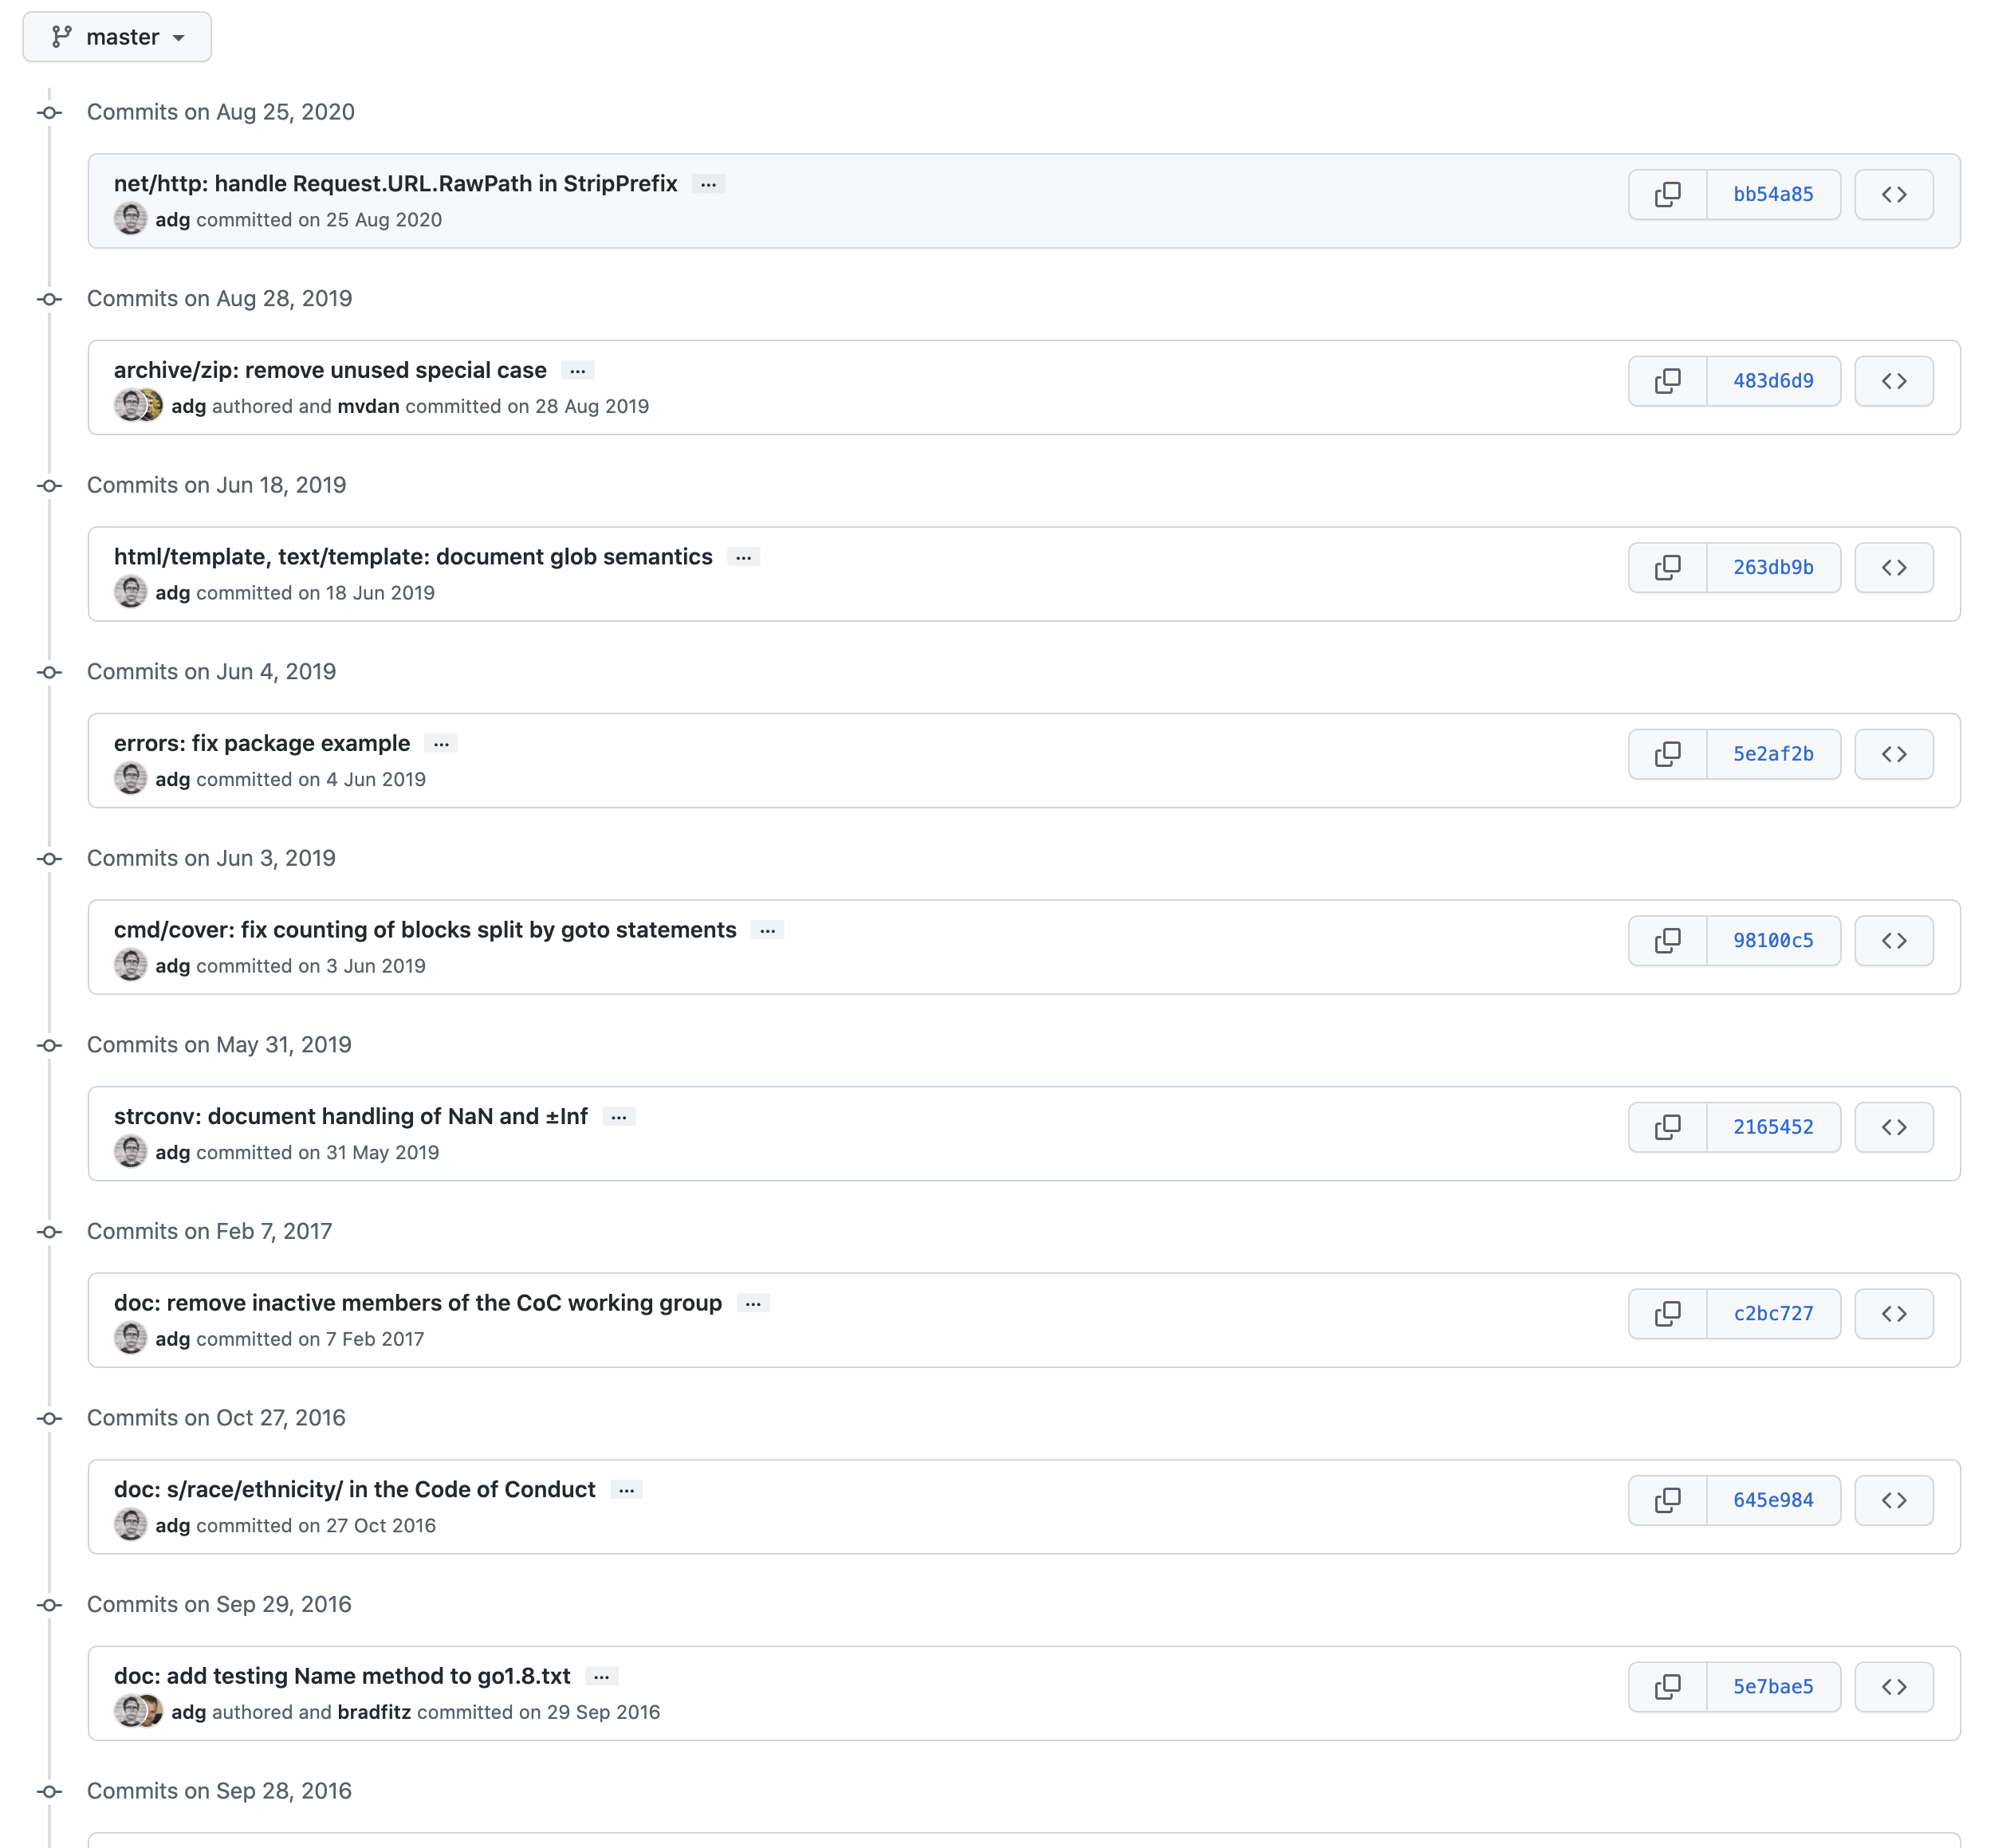Browse repository at commit 2165452
The height and width of the screenshot is (1848, 2014).
pyautogui.click(x=1893, y=1127)
